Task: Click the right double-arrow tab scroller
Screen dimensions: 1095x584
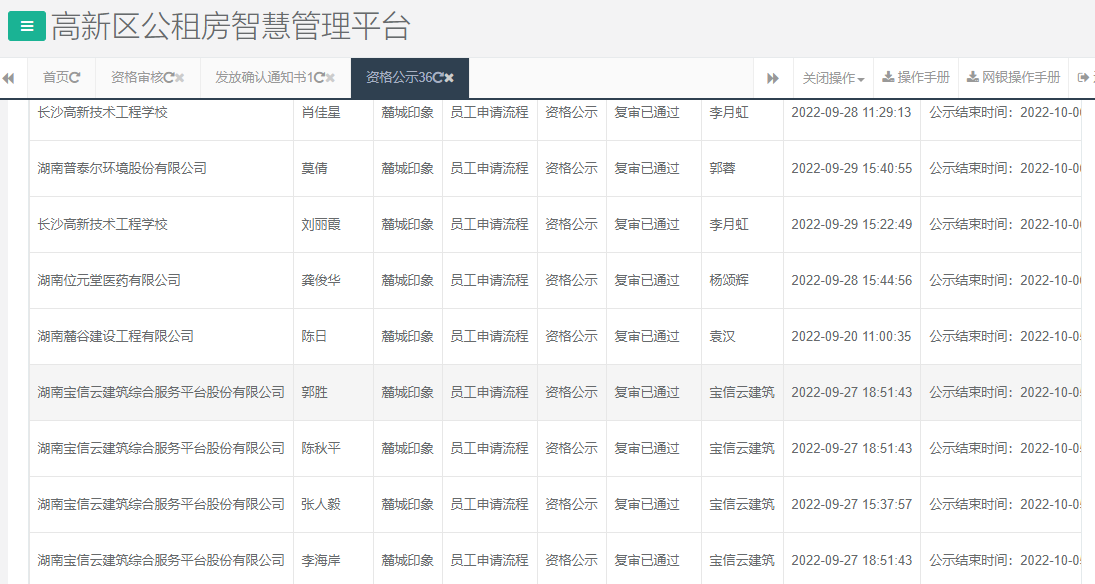Action: (773, 77)
